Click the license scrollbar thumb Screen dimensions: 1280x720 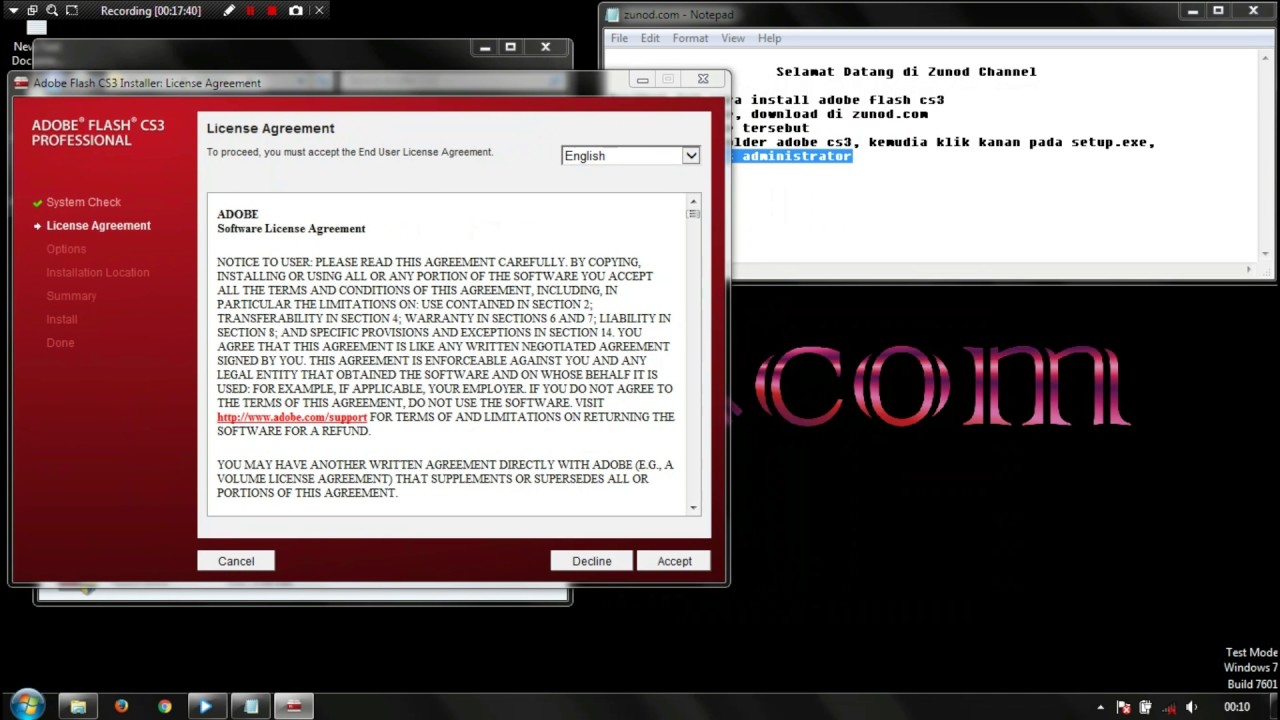(693, 214)
